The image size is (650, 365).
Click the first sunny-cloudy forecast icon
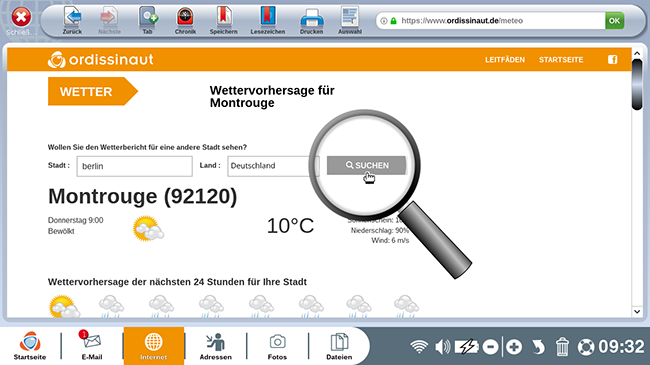(64, 307)
